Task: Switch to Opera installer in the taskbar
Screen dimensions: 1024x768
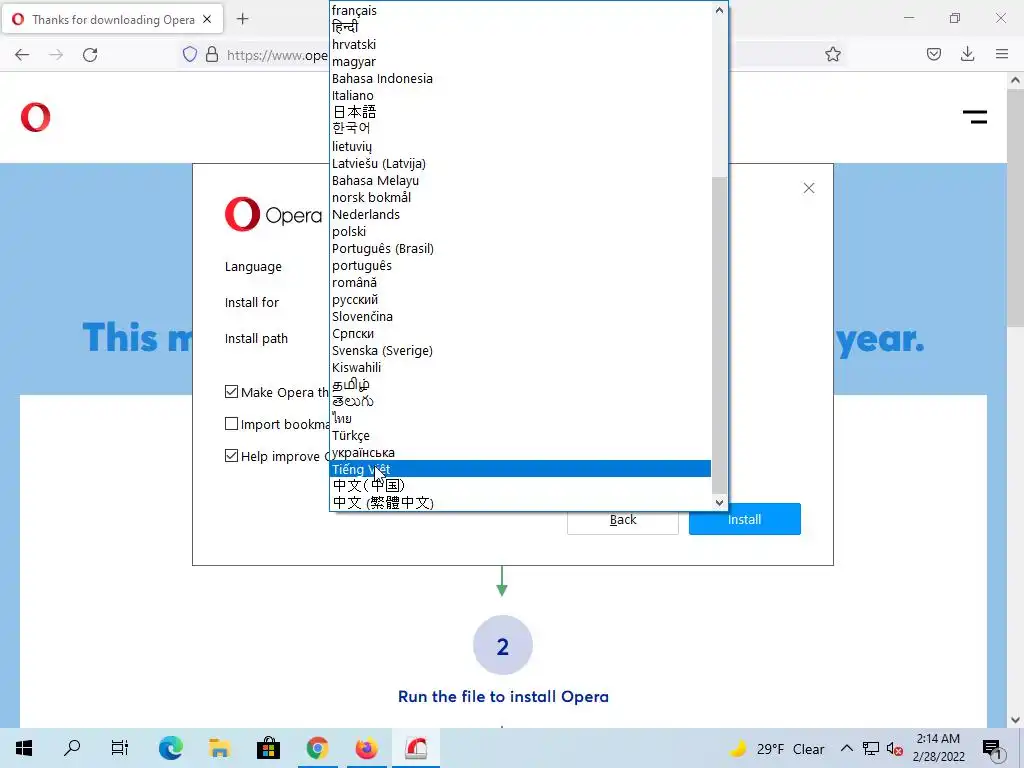Action: pyautogui.click(x=415, y=748)
